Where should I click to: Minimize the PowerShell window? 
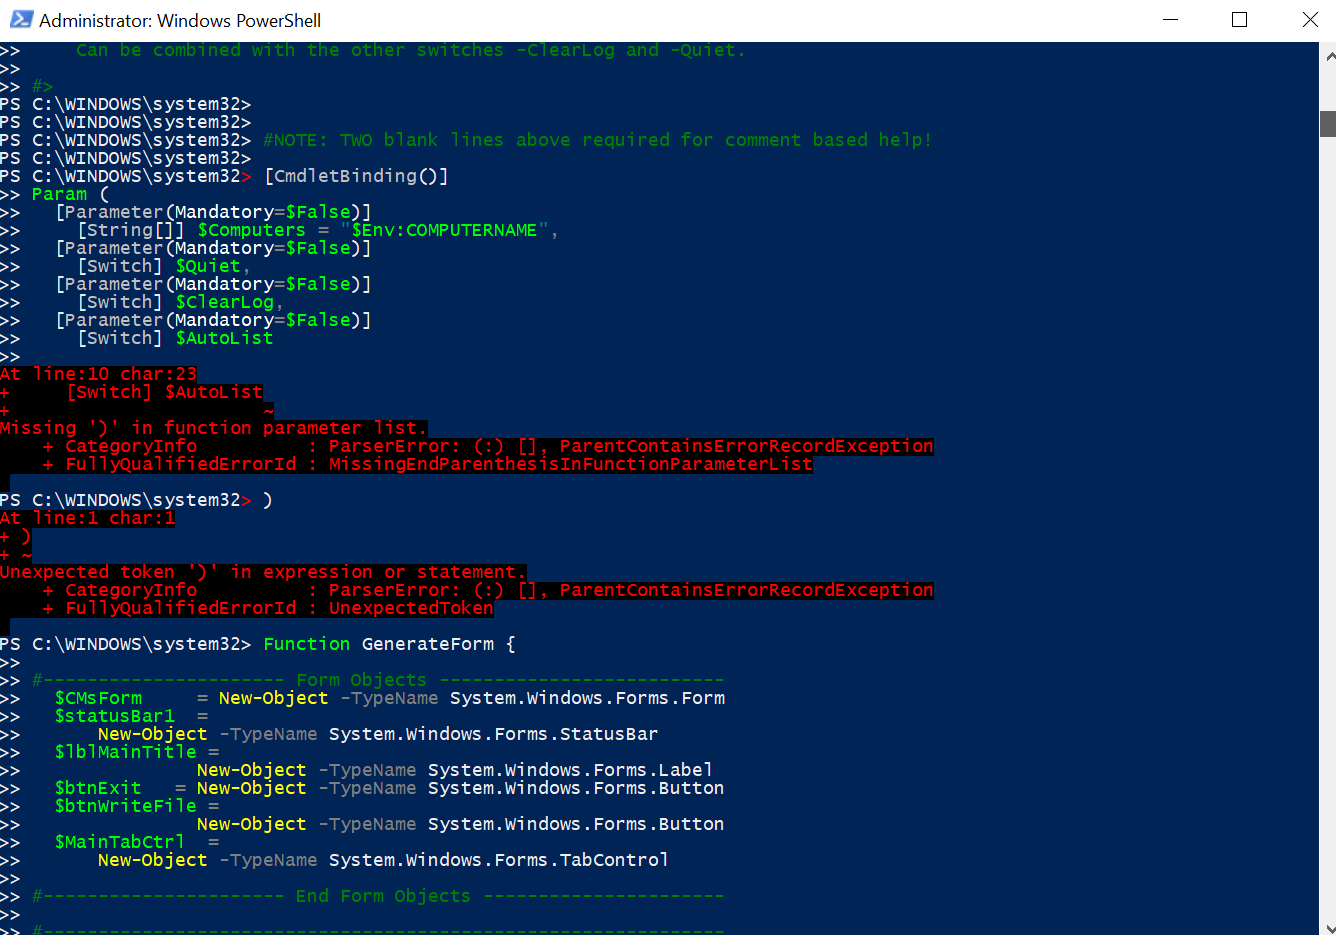[1169, 20]
